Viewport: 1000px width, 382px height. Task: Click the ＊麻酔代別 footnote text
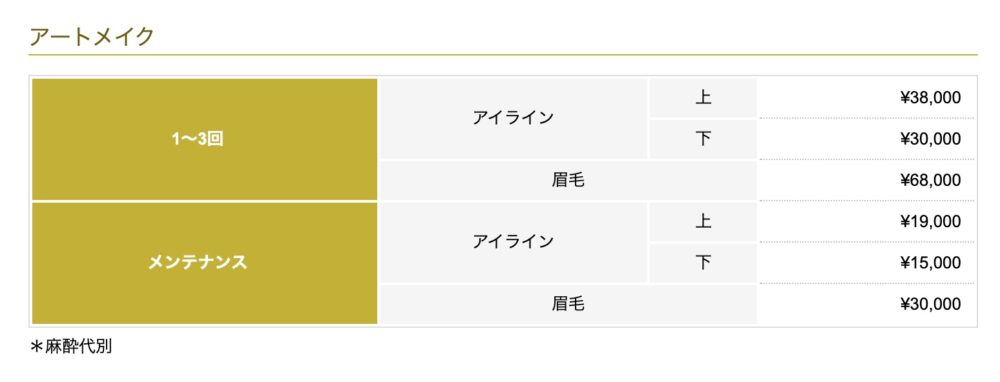pyautogui.click(x=71, y=347)
